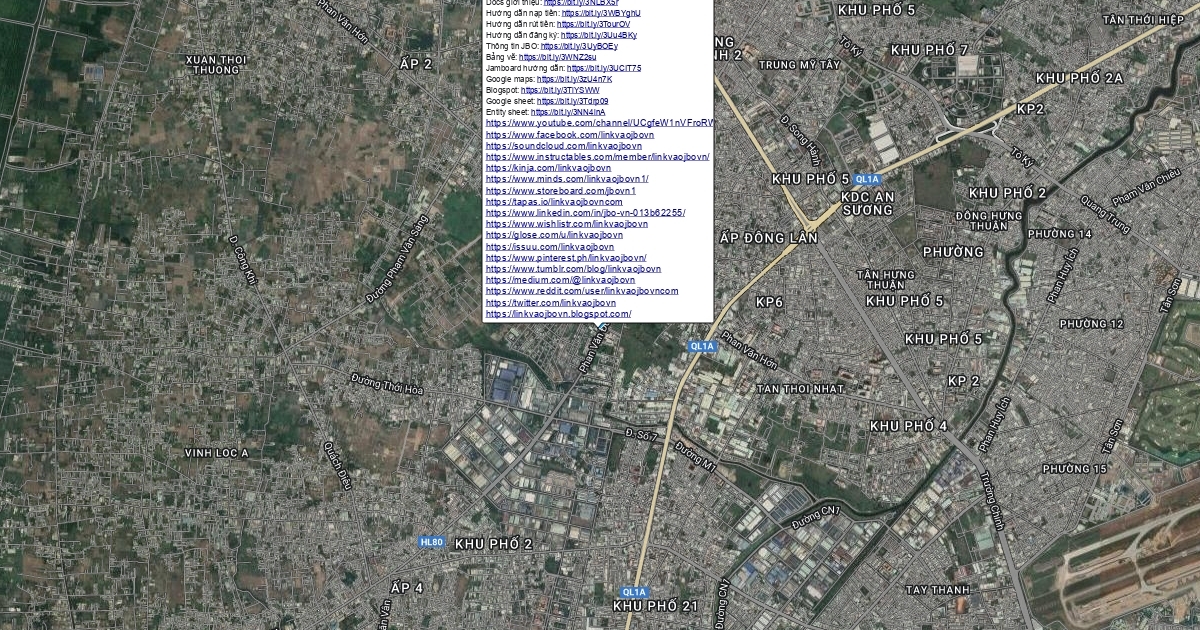Click the KHU PHỐ 21 label
The width and height of the screenshot is (1200, 630).
click(655, 607)
